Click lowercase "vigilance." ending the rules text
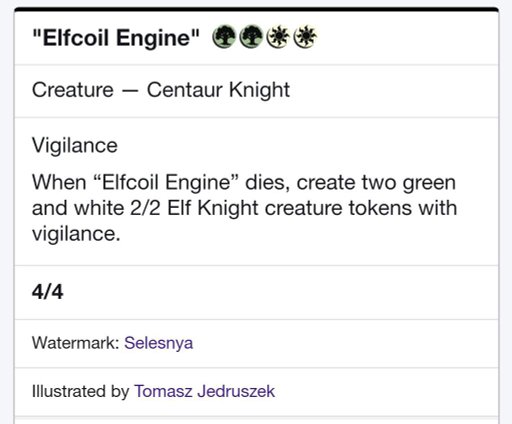This screenshot has height=424, width=512. point(76,234)
